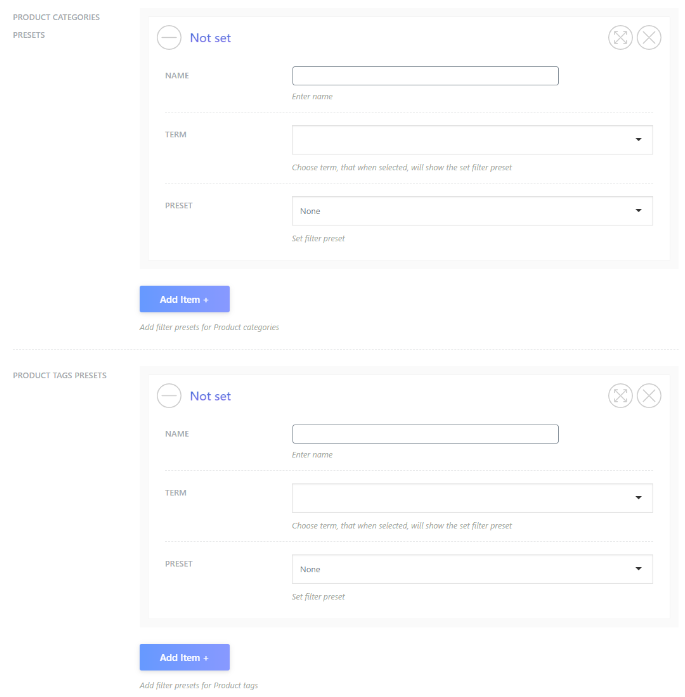Open the Term dropdown in Product Tags presets
This screenshot has height=697, width=685.
click(472, 498)
